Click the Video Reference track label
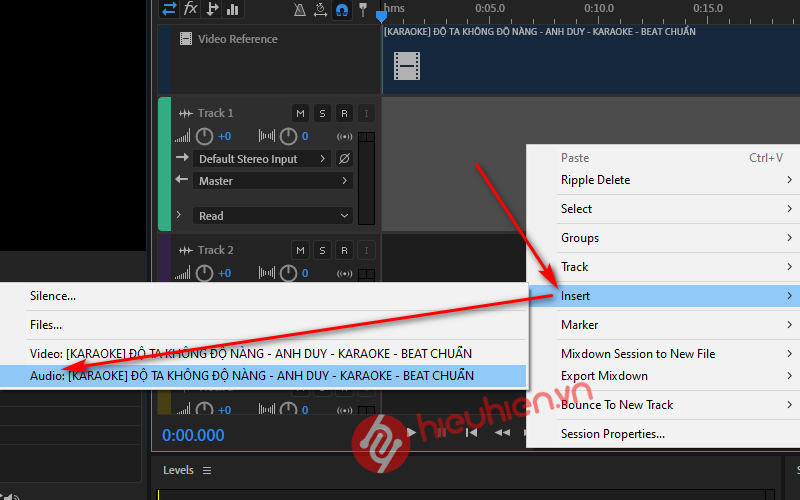Screen dimensions: 800x500 [238, 39]
